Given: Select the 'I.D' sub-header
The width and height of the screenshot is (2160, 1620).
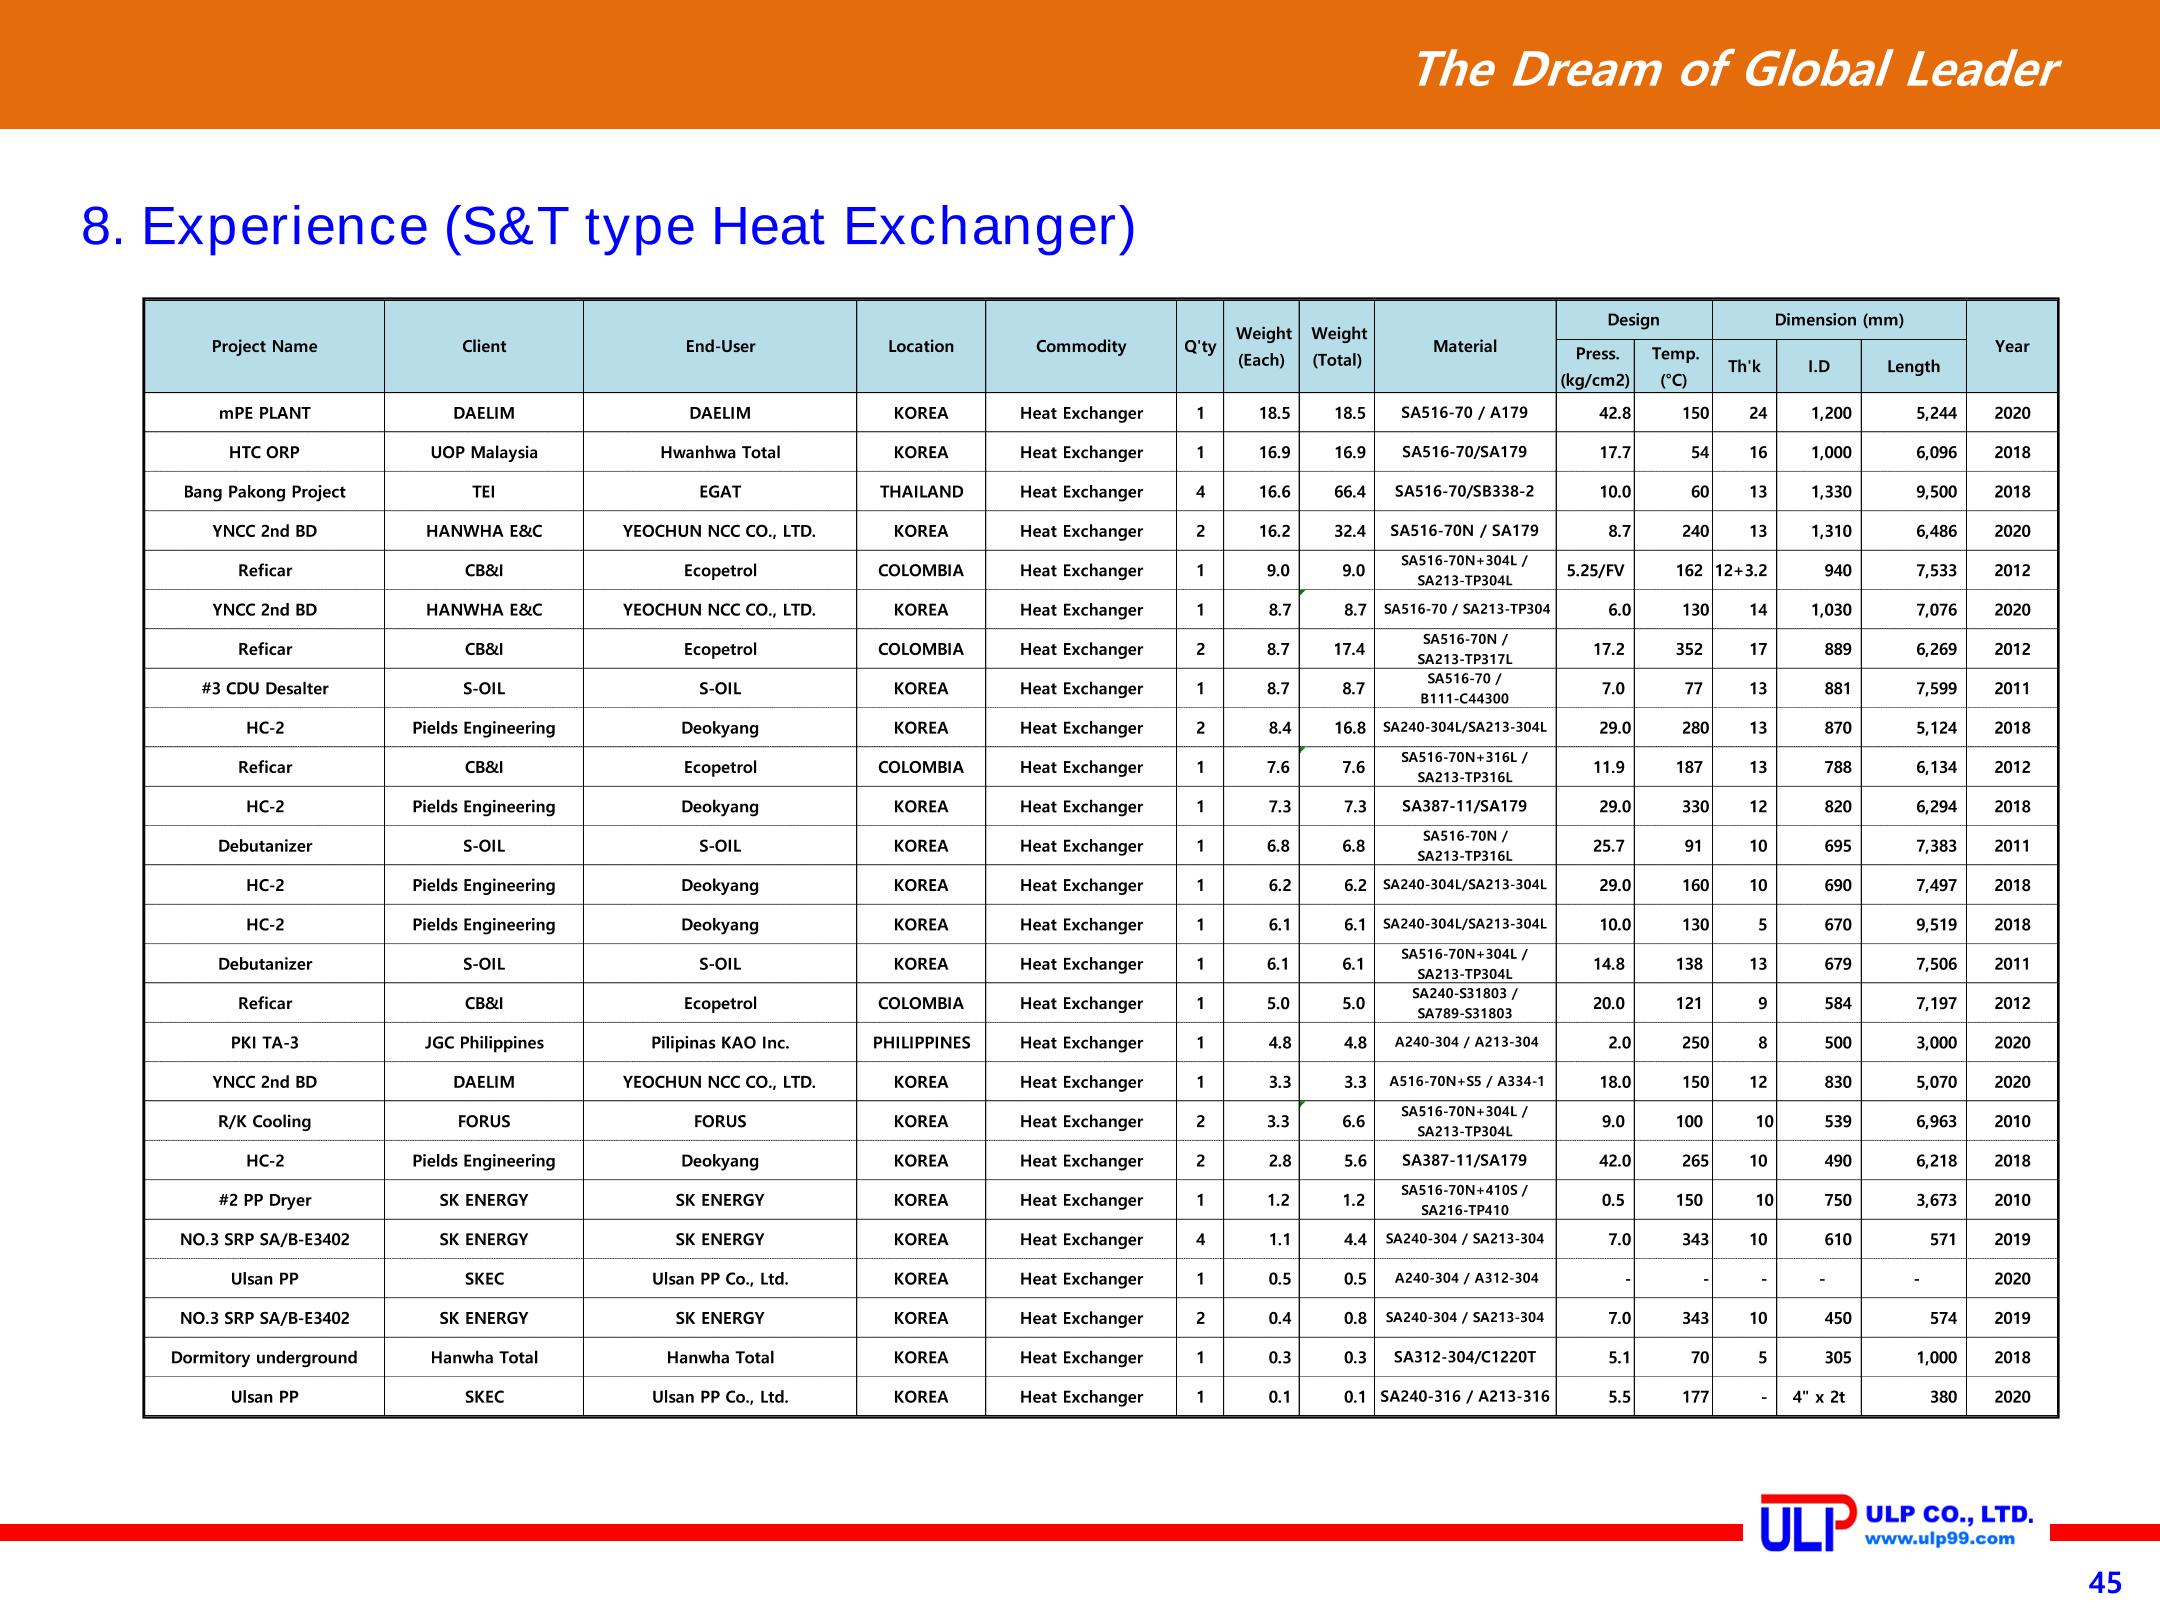Looking at the screenshot, I should [1819, 366].
